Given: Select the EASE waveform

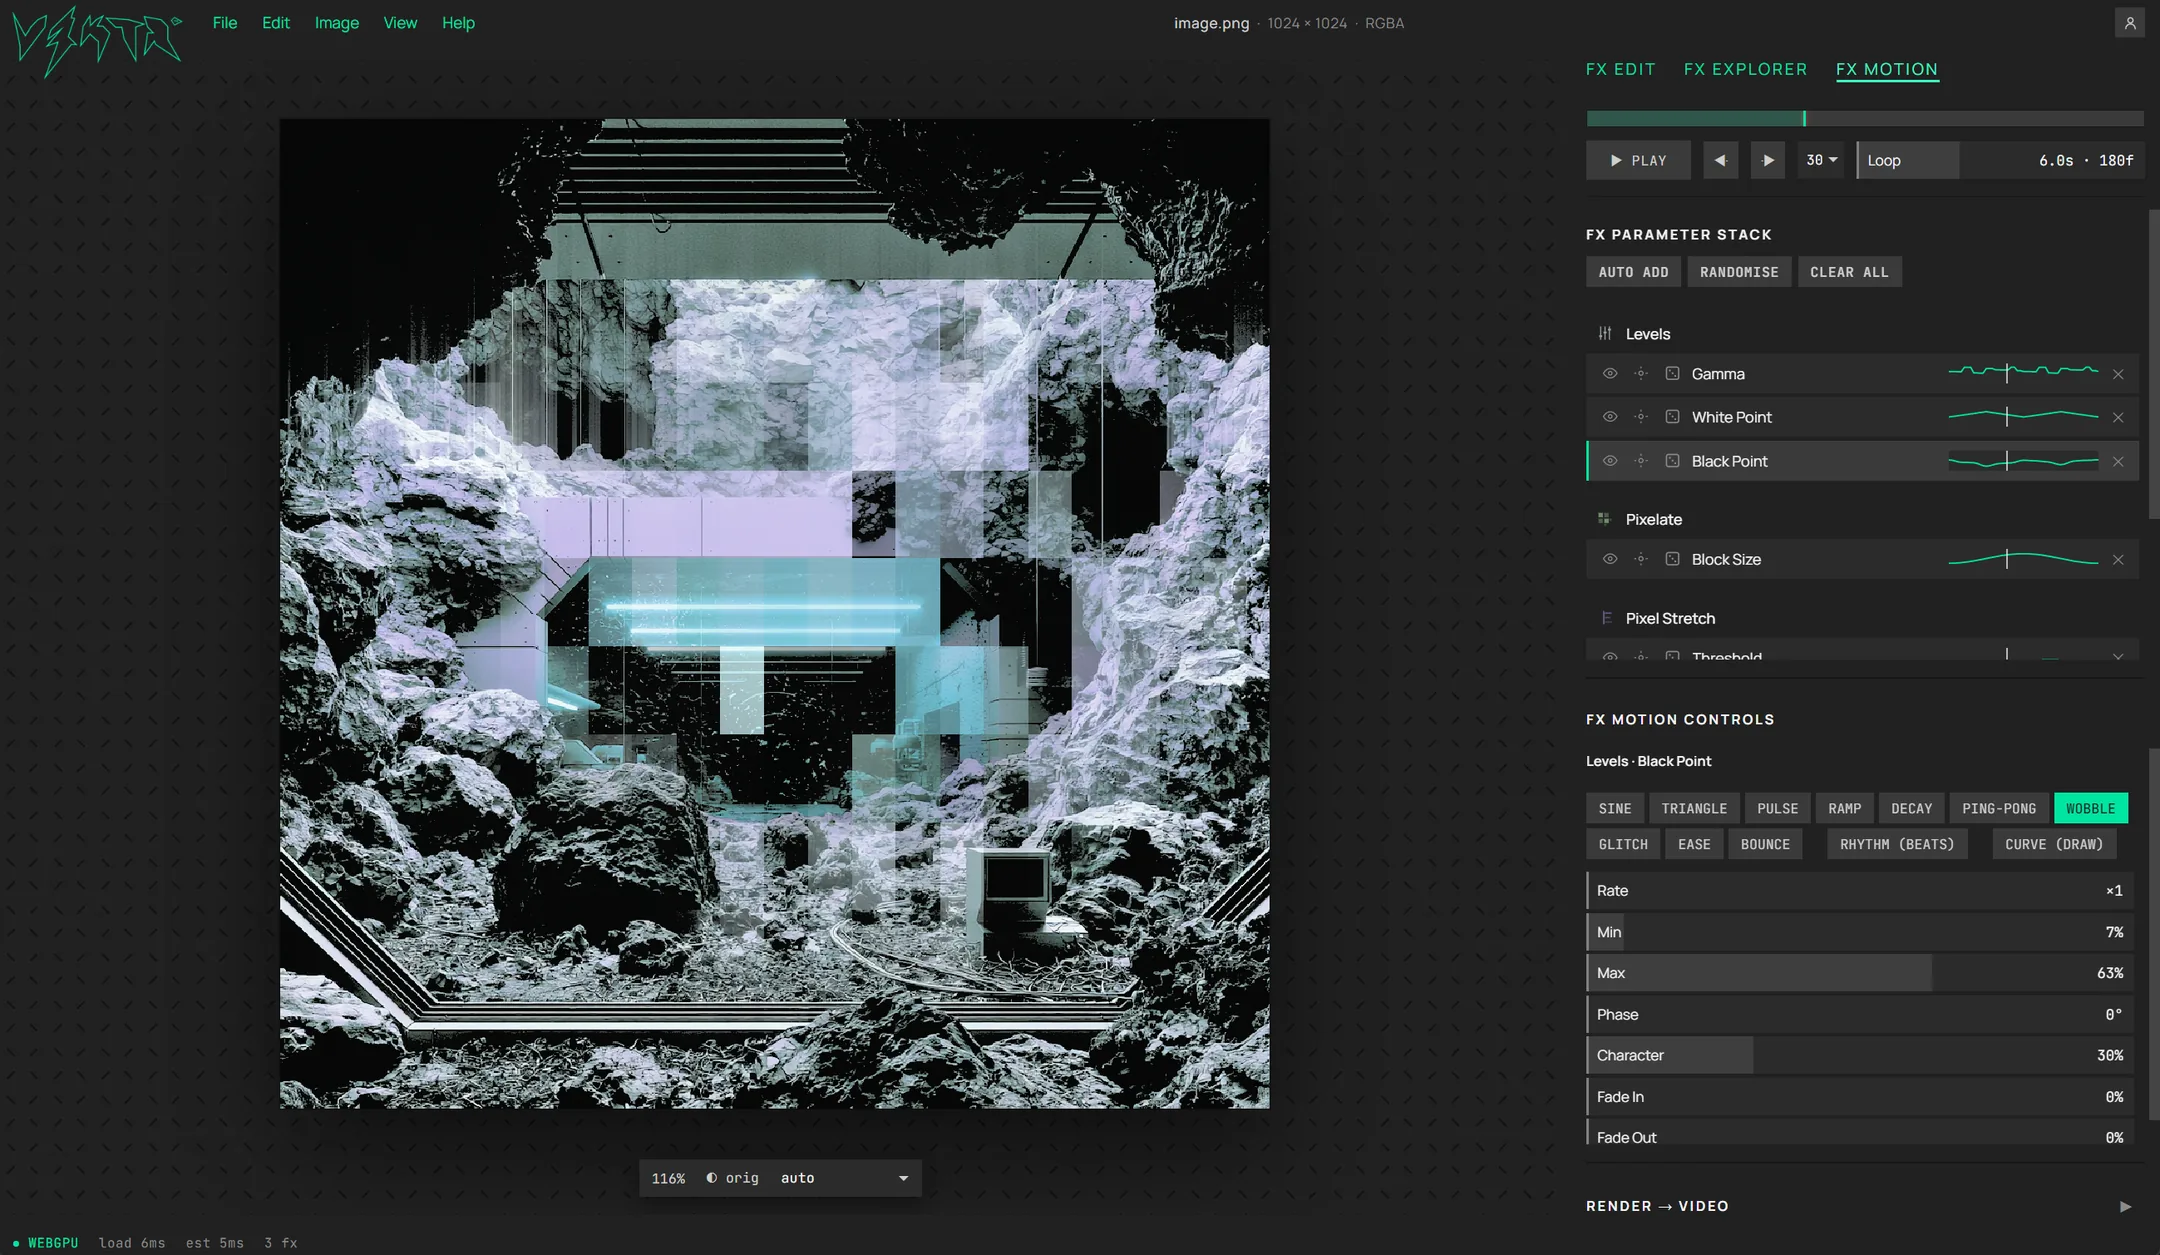Looking at the screenshot, I should [x=1694, y=844].
